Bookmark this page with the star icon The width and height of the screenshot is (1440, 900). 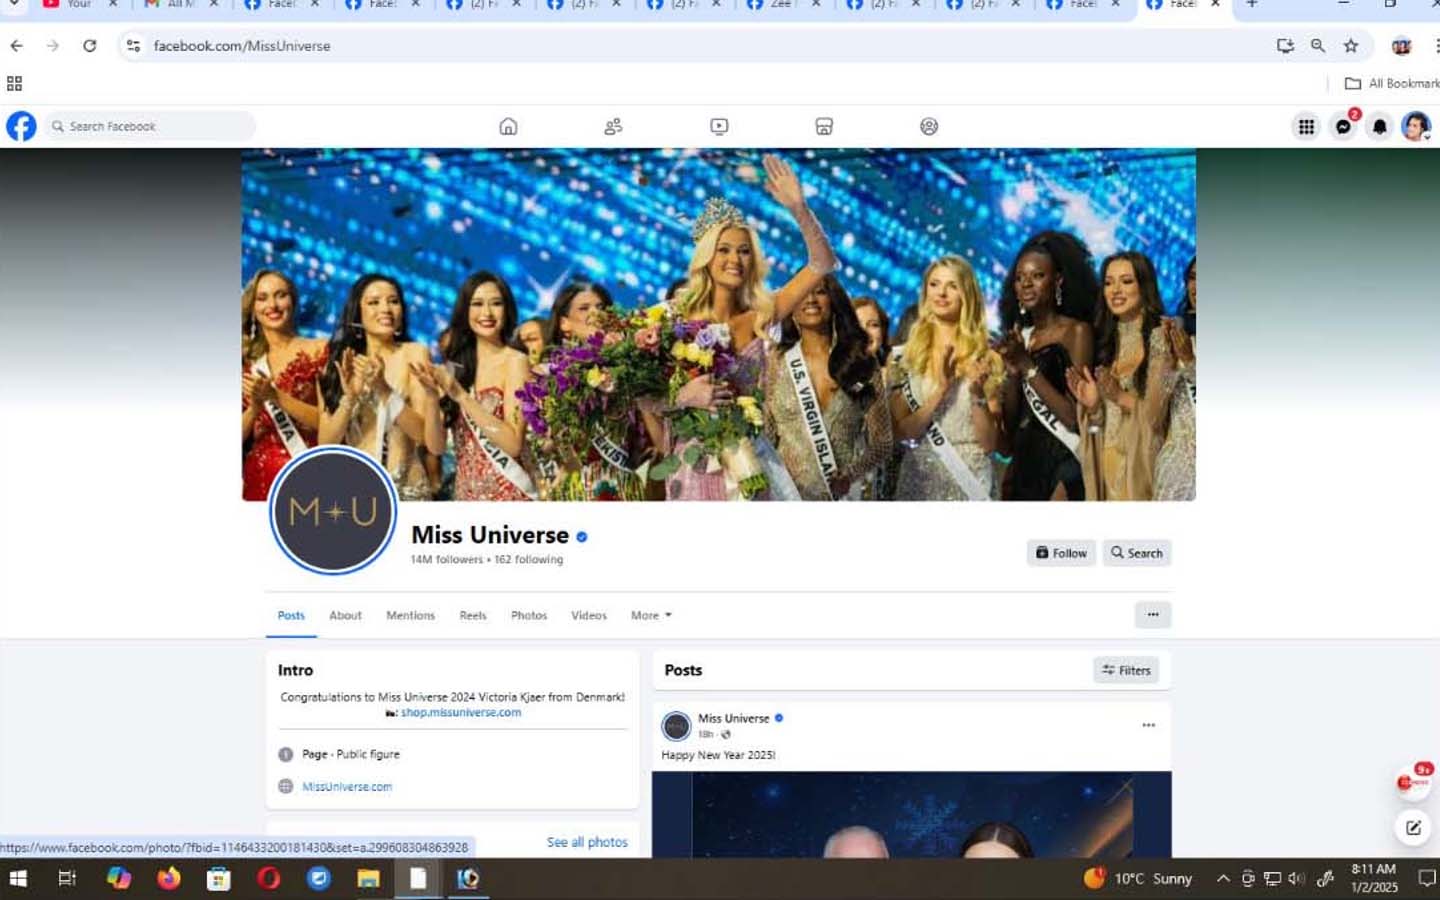[1351, 46]
